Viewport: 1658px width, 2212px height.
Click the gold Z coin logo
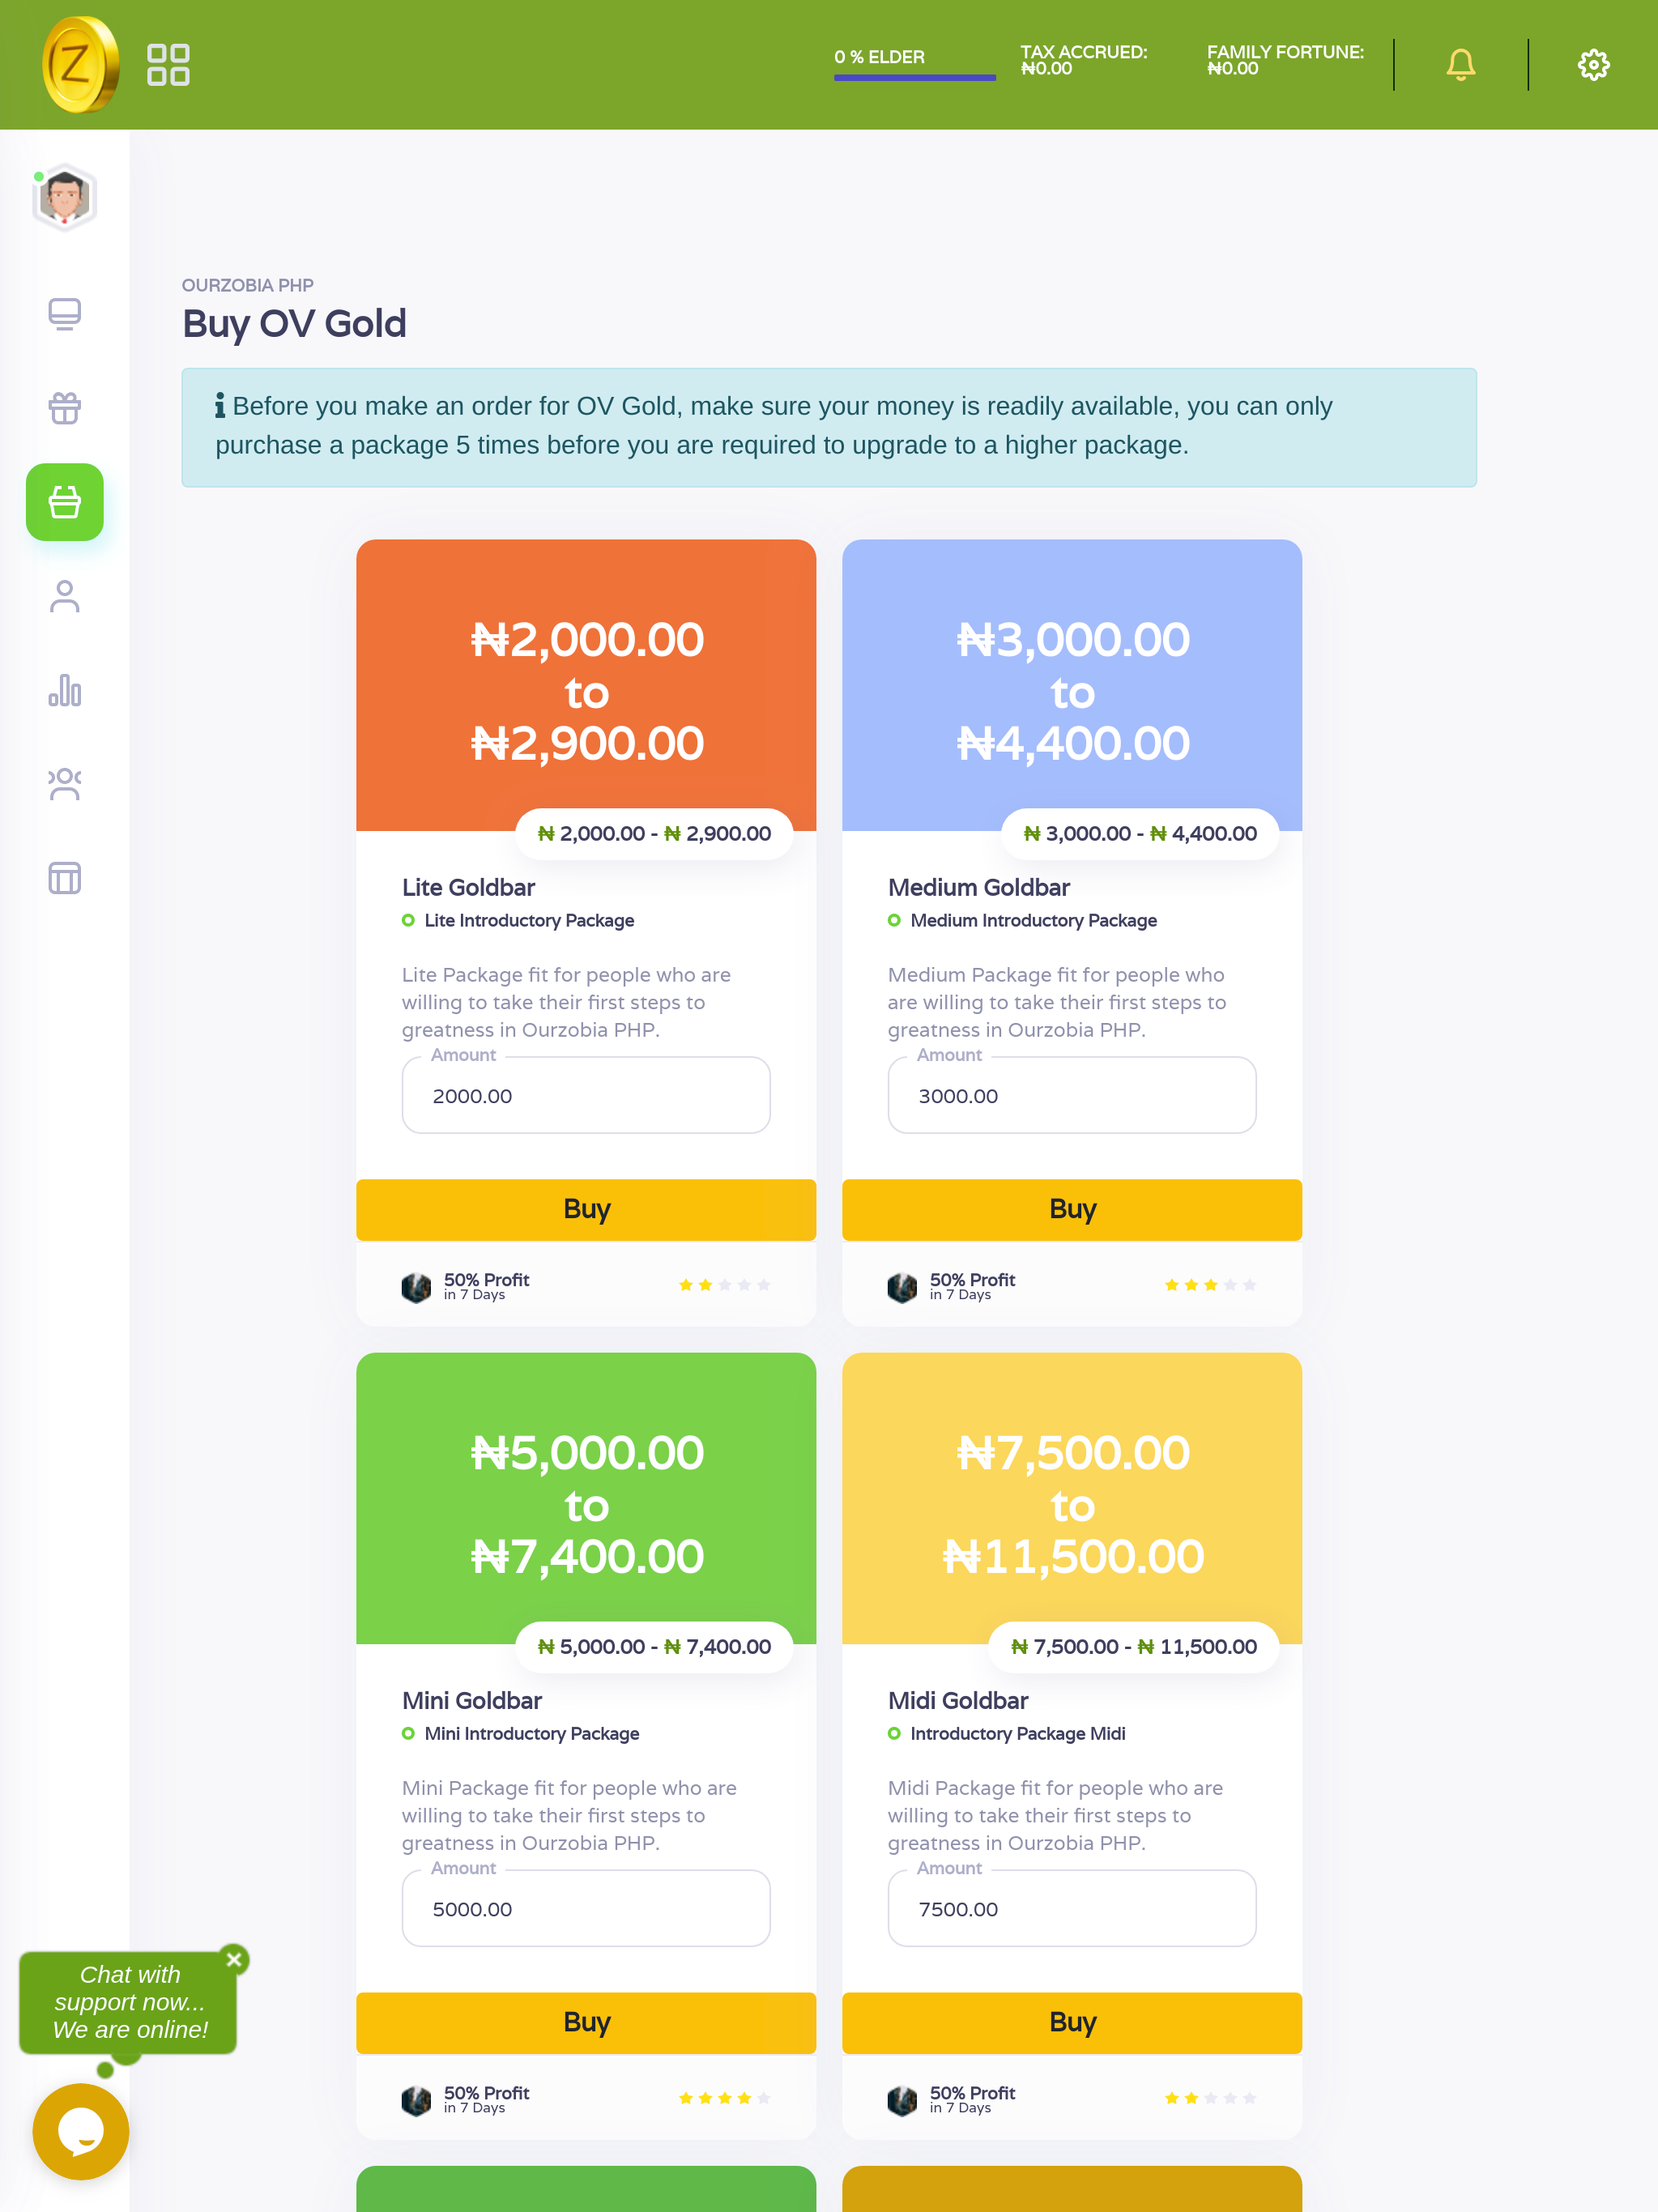pos(80,65)
